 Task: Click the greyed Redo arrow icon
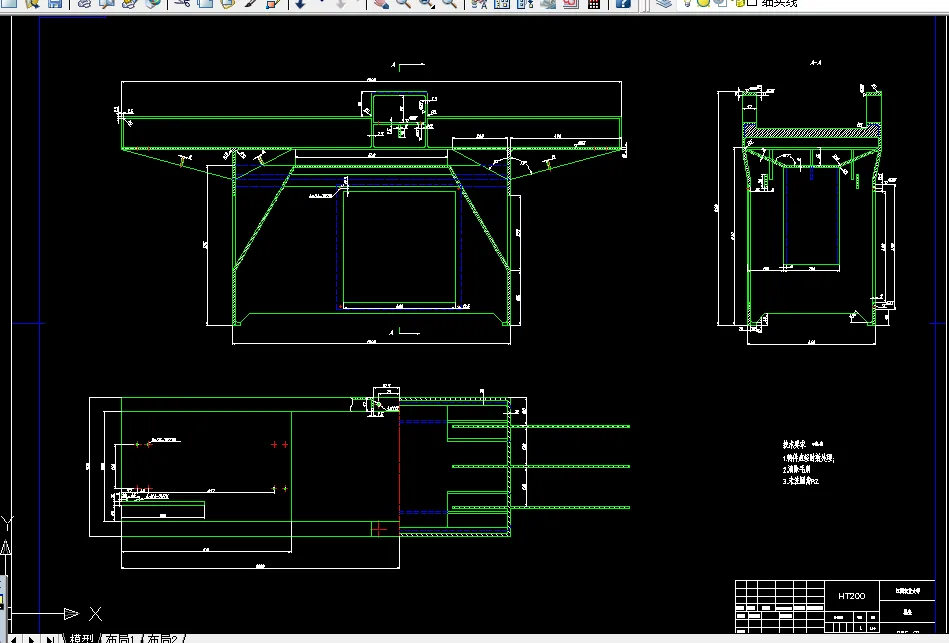click(x=341, y=4)
